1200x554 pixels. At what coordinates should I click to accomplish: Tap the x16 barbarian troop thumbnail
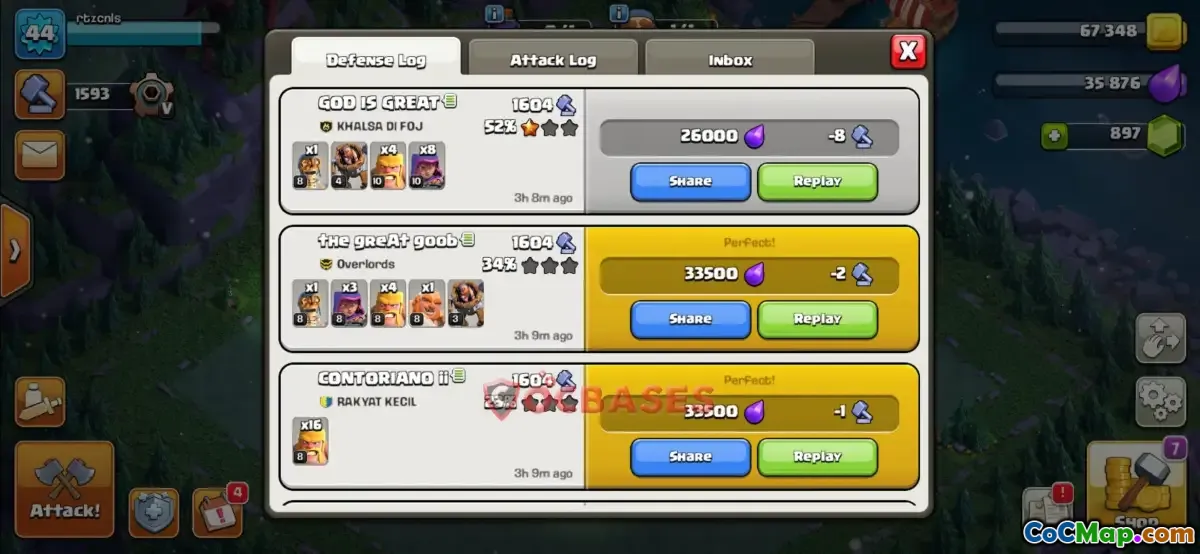311,442
